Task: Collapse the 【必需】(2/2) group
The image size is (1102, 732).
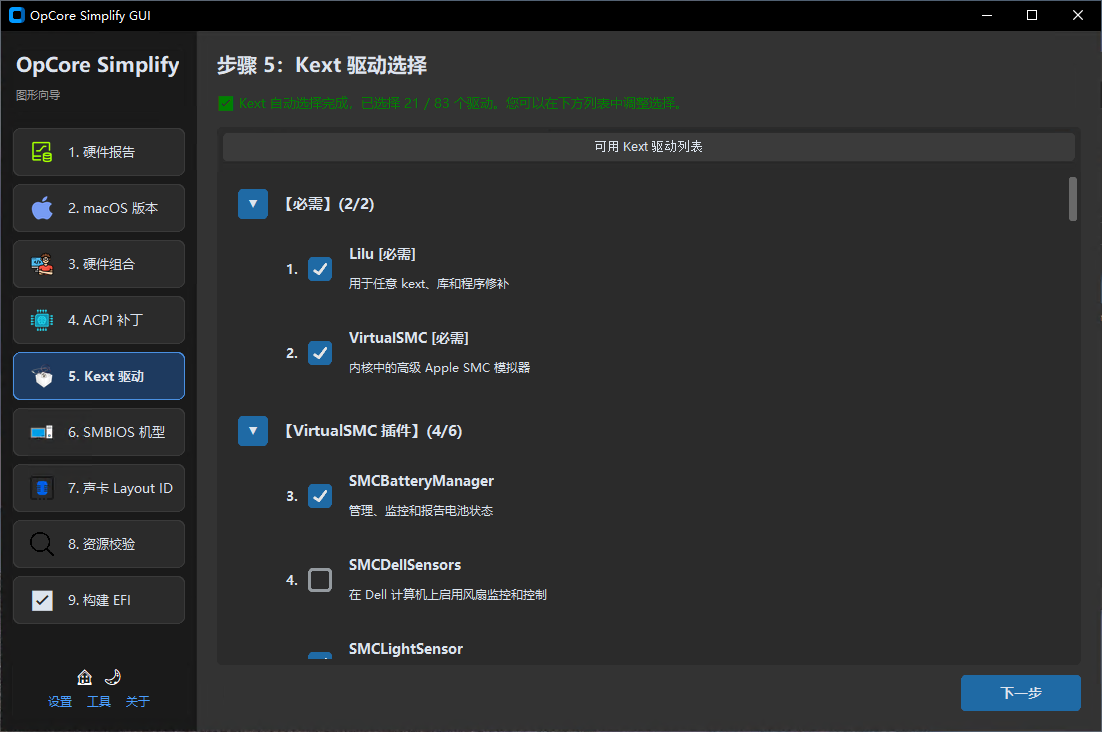Action: tap(253, 204)
